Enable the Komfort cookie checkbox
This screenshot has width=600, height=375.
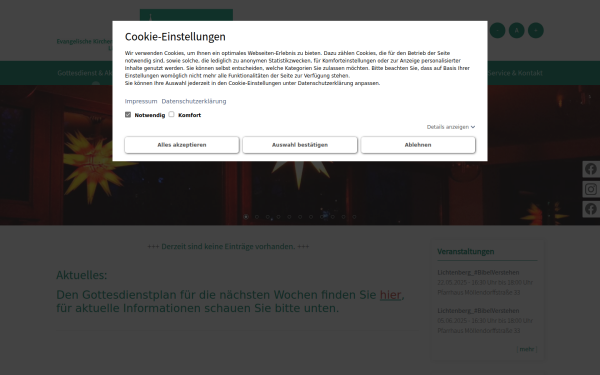pos(171,114)
